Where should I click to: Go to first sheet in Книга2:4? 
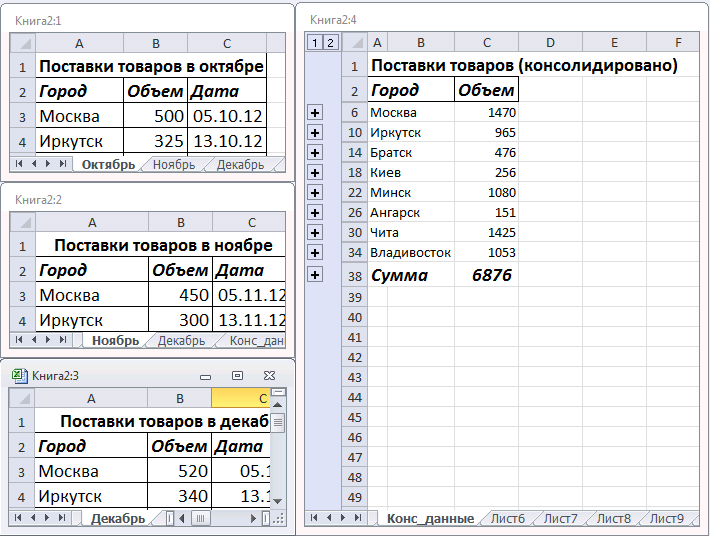[x=313, y=517]
